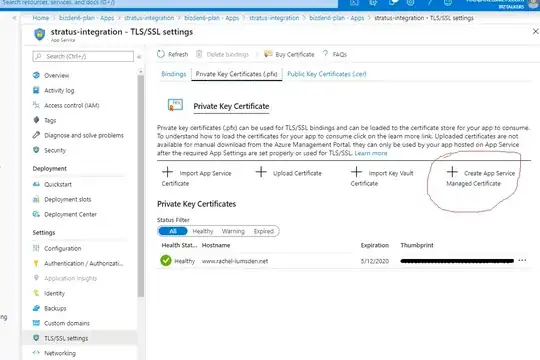Open ellipsis menu for www.rachel-lumsden.net certificate
Viewport: 540px width, 360px height.
522,260
